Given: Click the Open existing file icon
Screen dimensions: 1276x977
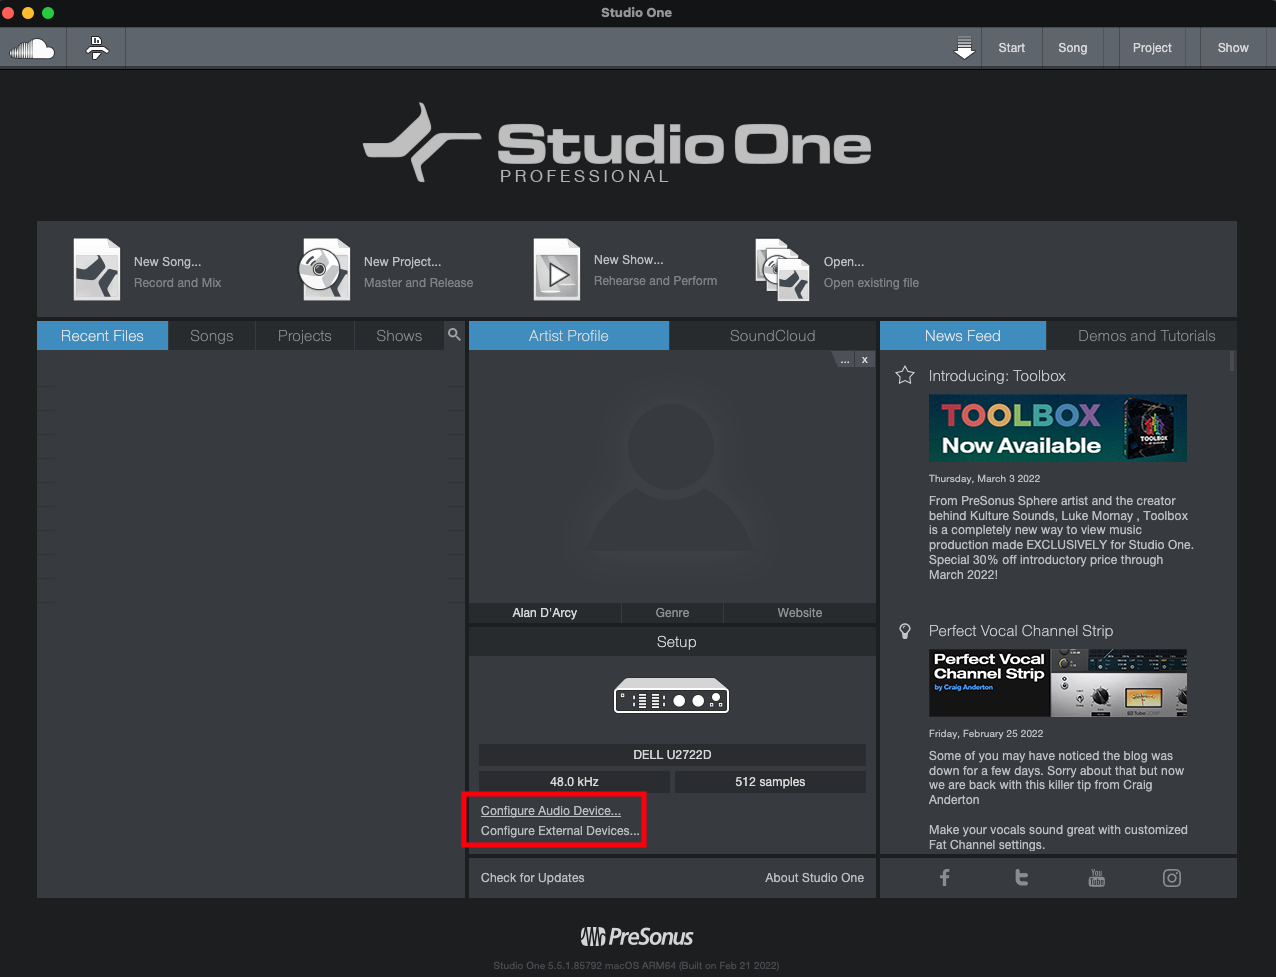Looking at the screenshot, I should [x=782, y=270].
